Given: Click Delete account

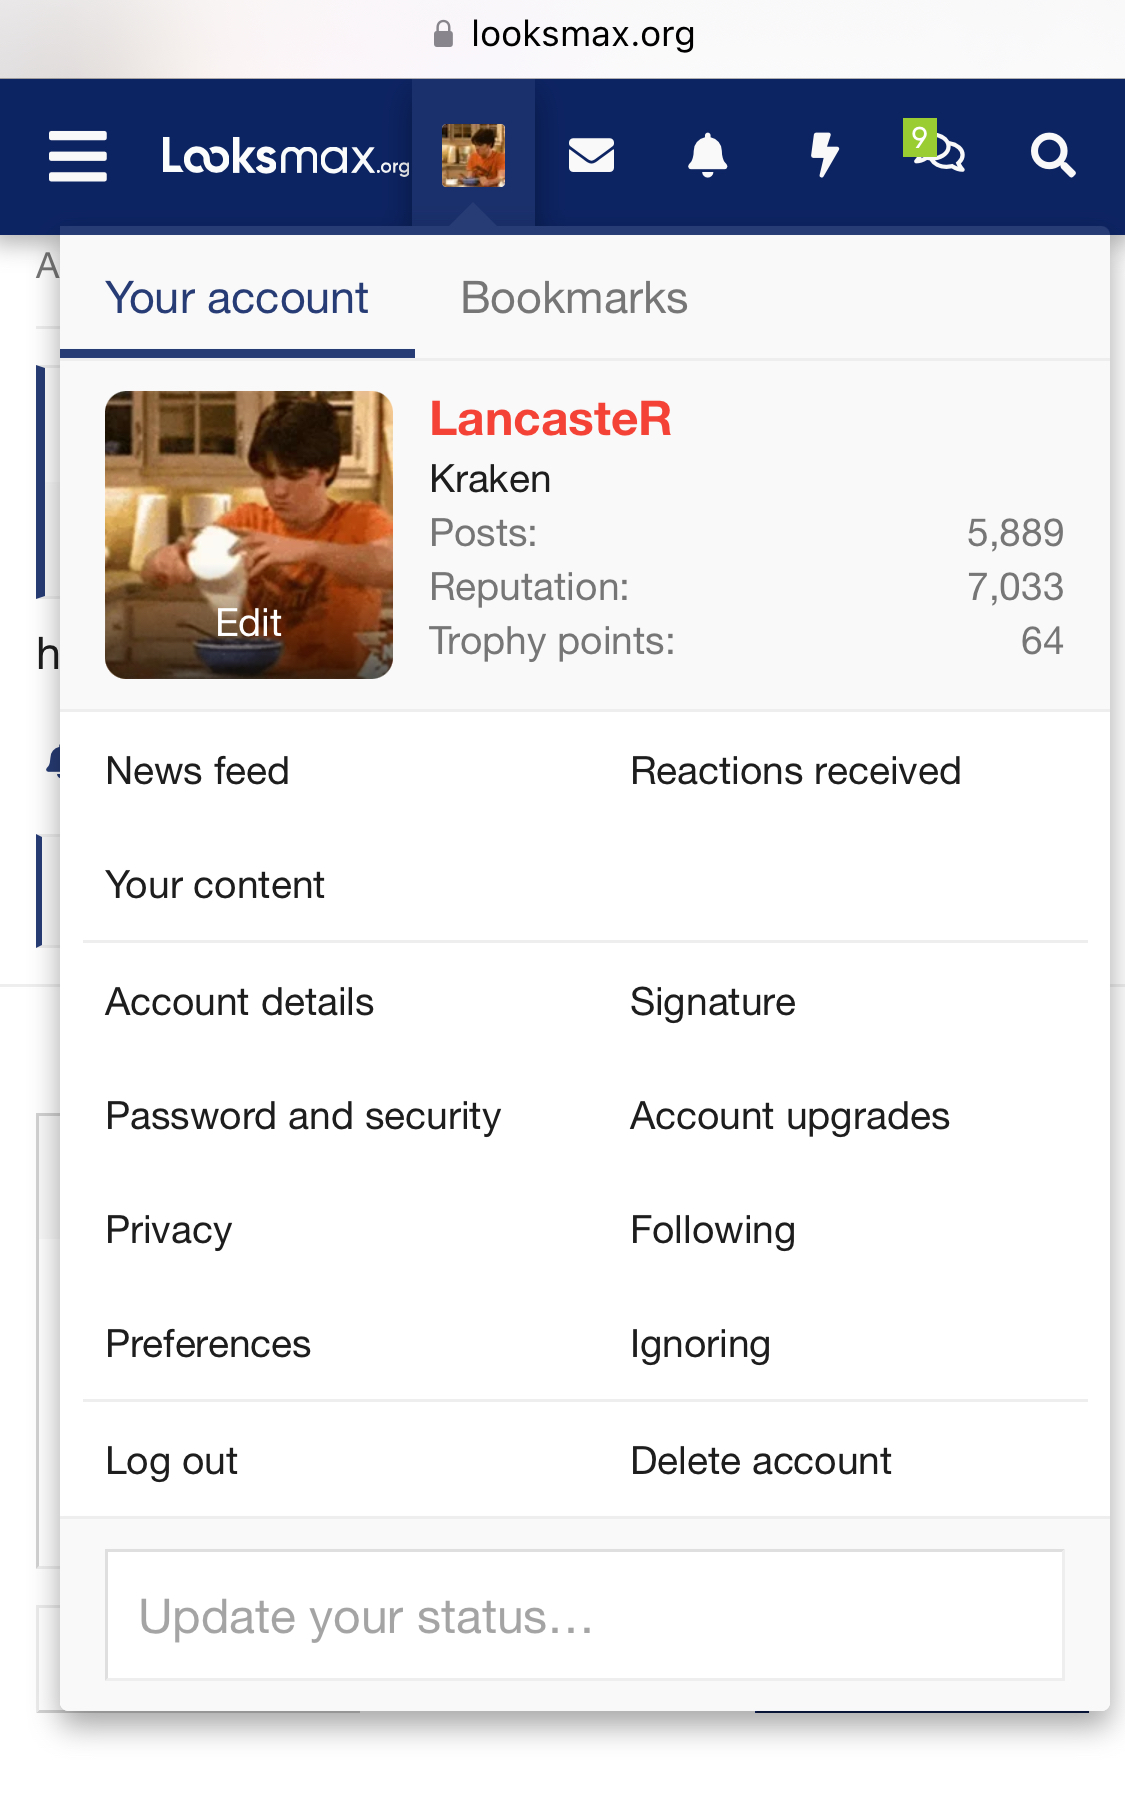Looking at the screenshot, I should (x=761, y=1461).
